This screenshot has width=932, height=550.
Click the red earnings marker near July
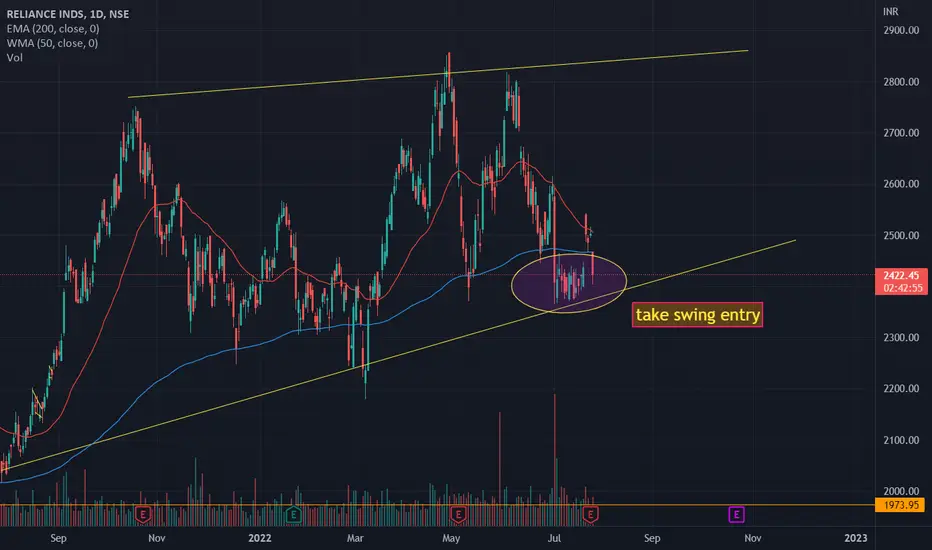tap(590, 514)
